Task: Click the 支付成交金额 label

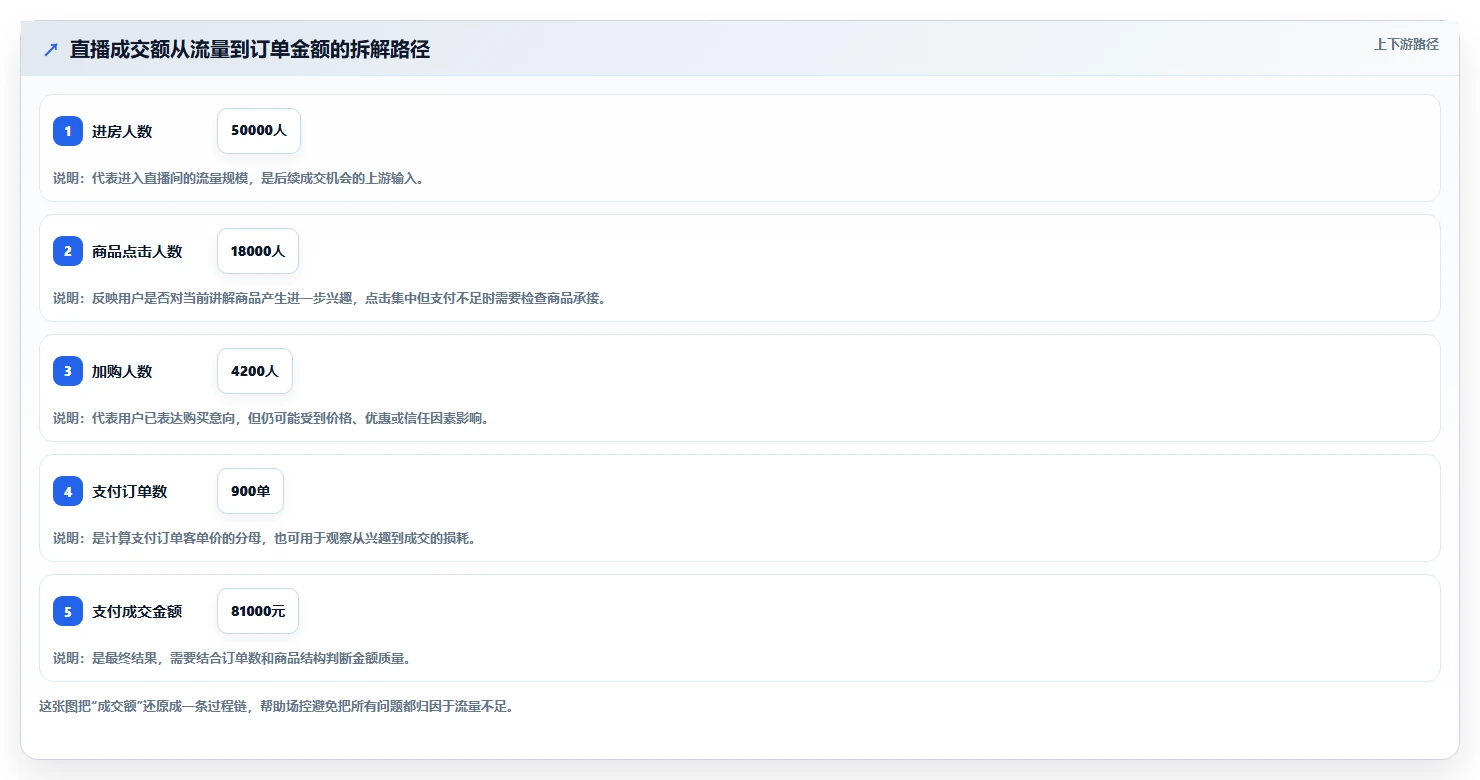Action: click(x=137, y=611)
